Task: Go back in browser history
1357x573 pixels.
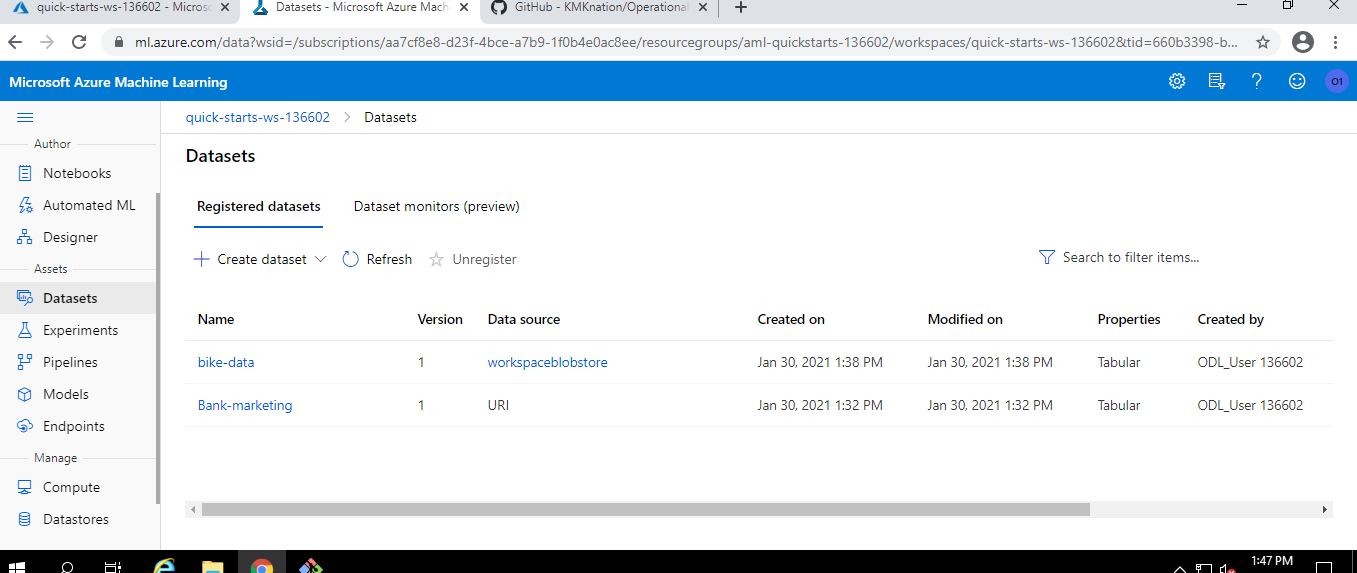Action: pos(16,43)
